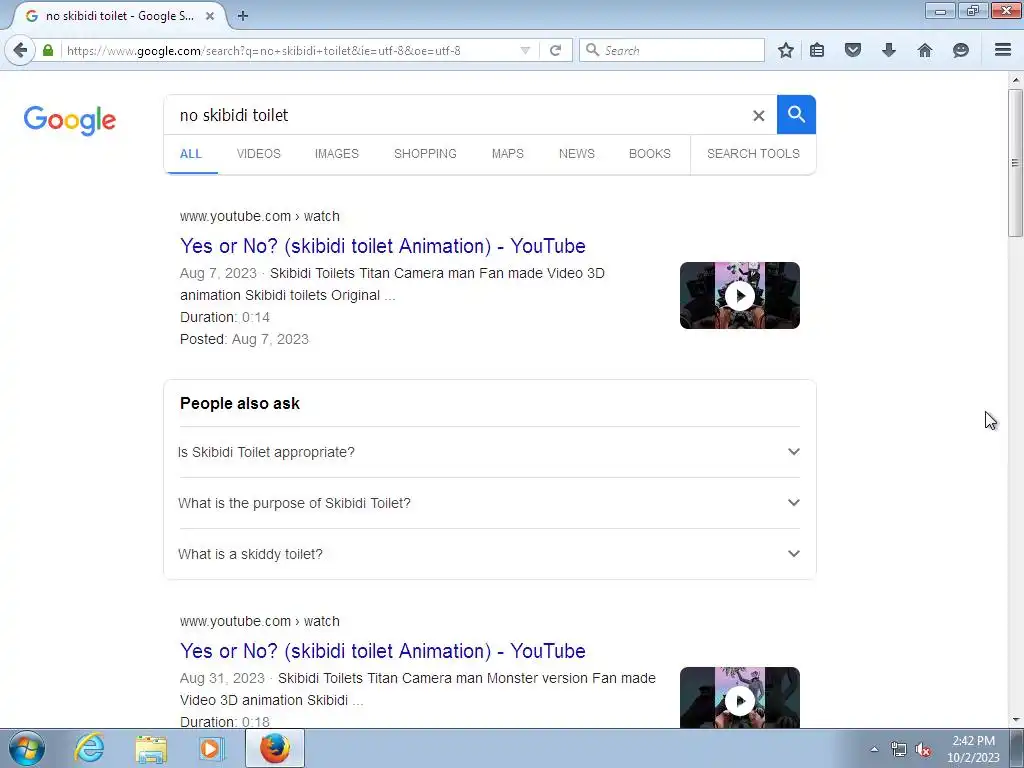Open Windows Media Player on taskbar
Image resolution: width=1024 pixels, height=768 pixels.
tap(211, 748)
